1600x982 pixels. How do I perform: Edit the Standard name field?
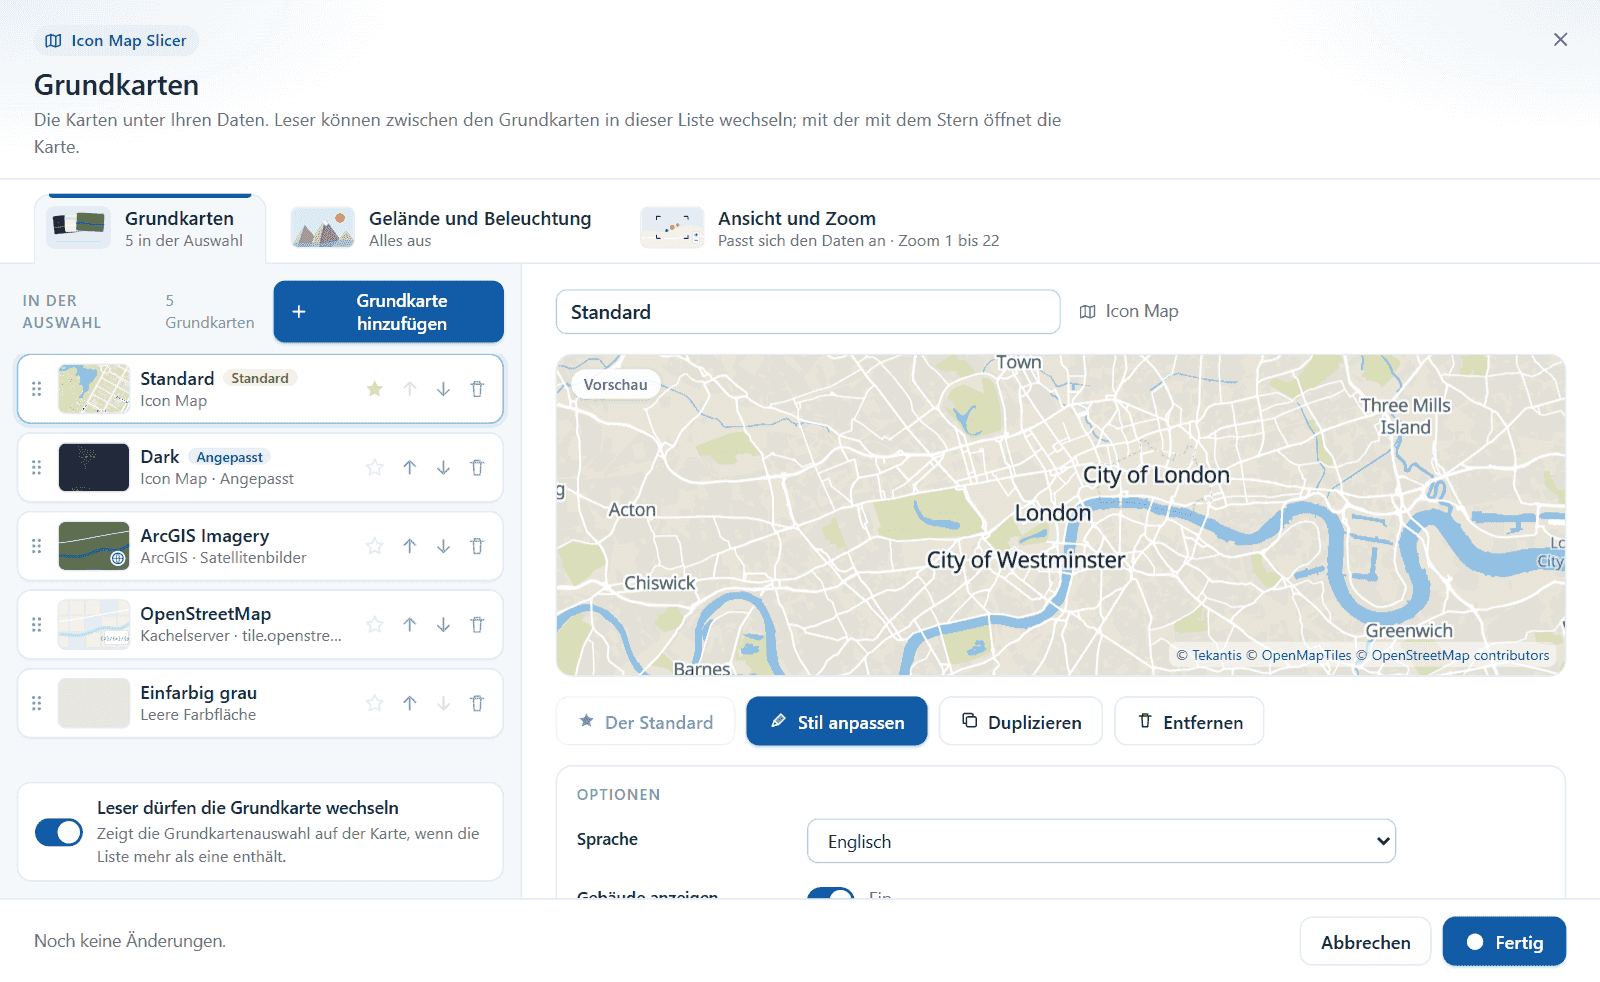pyautogui.click(x=808, y=312)
